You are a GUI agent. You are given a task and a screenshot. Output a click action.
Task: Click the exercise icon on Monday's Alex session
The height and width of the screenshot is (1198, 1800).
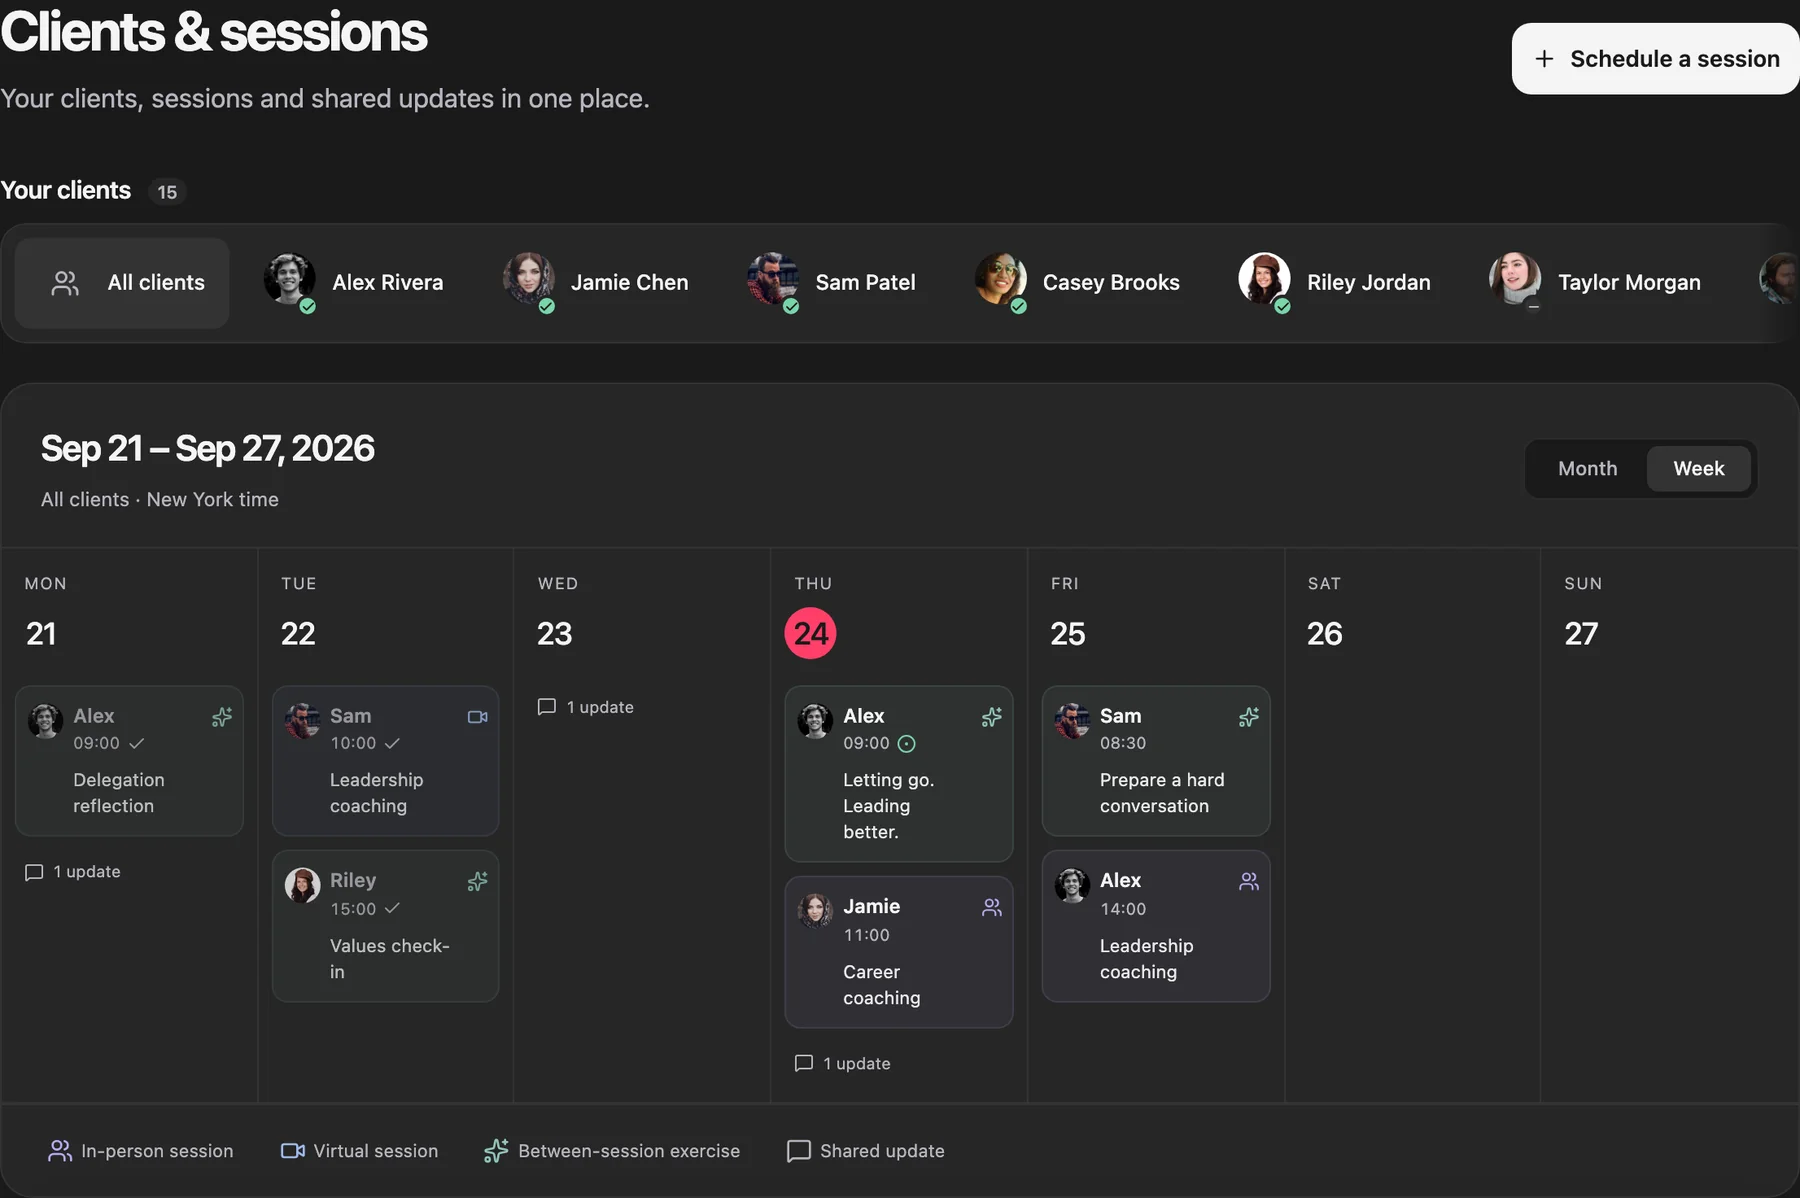(x=222, y=717)
